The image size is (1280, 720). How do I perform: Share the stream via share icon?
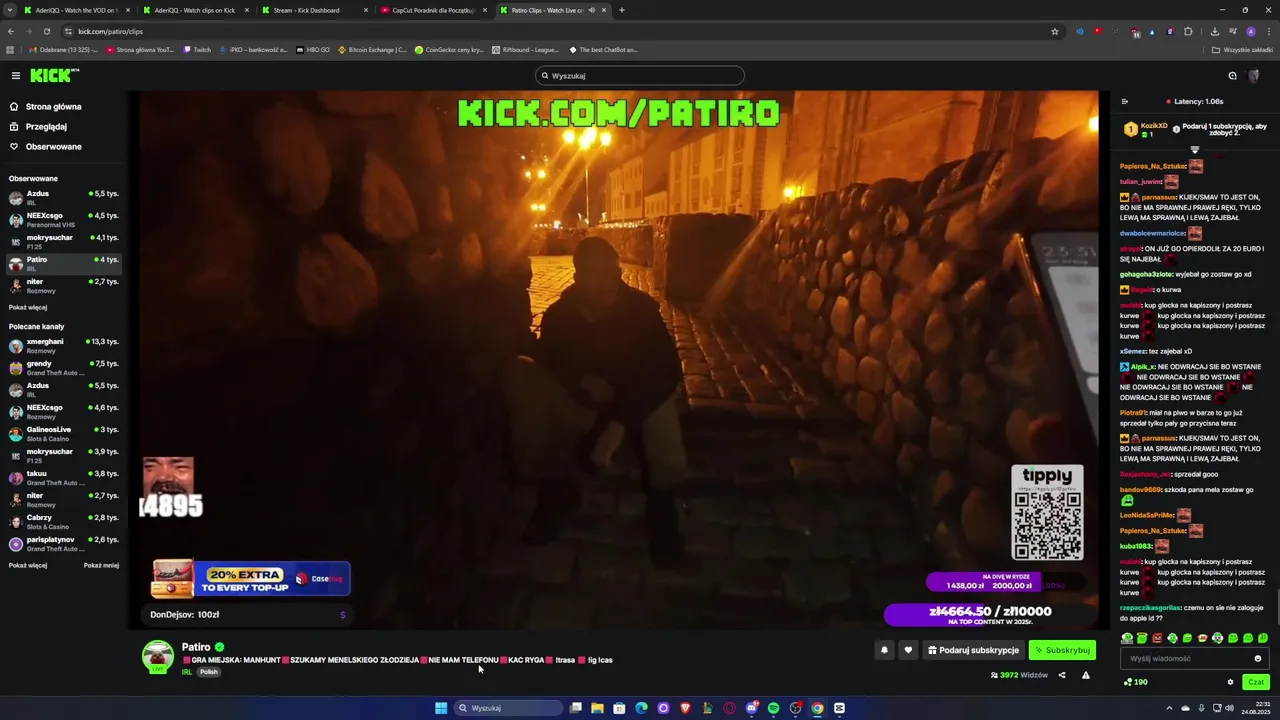(x=1062, y=675)
